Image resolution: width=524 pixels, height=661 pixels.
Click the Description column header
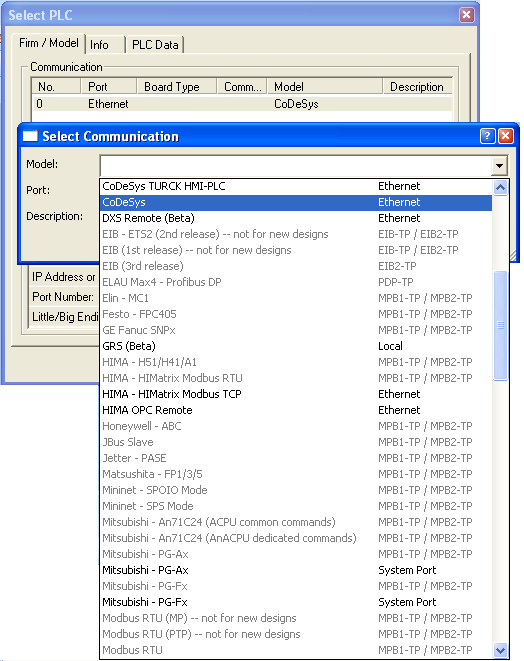pyautogui.click(x=417, y=86)
